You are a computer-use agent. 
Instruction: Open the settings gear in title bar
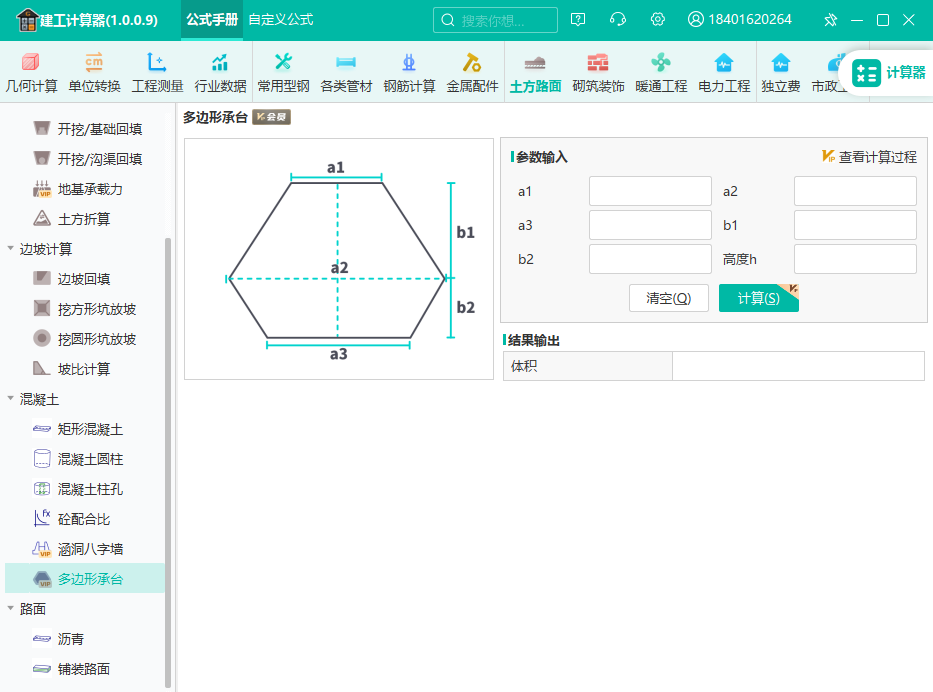coord(658,20)
